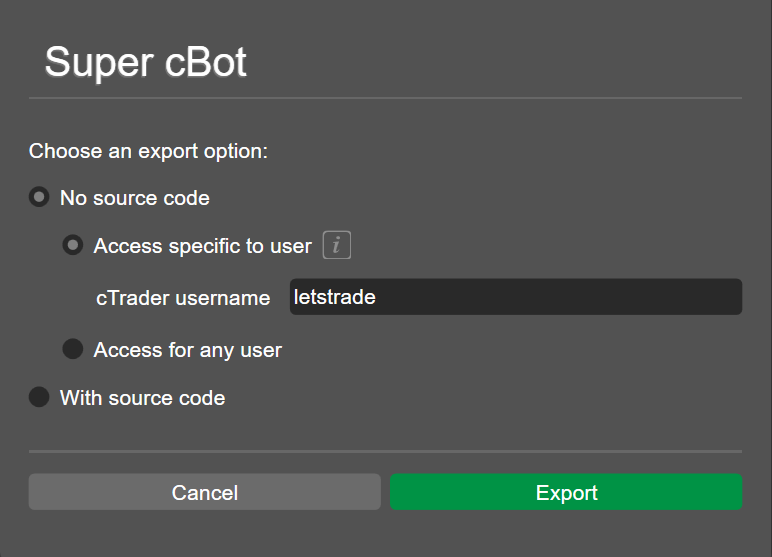The height and width of the screenshot is (557, 772).
Task: Click the "No source code" label text
Action: pos(135,198)
